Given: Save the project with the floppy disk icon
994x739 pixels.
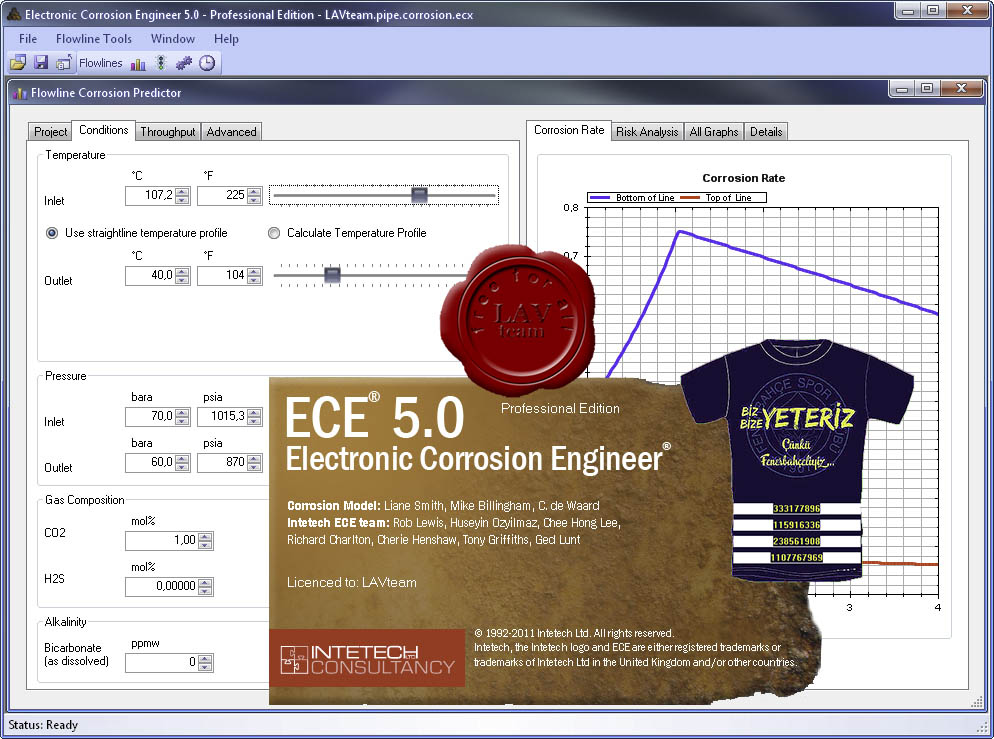Looking at the screenshot, I should (41, 63).
